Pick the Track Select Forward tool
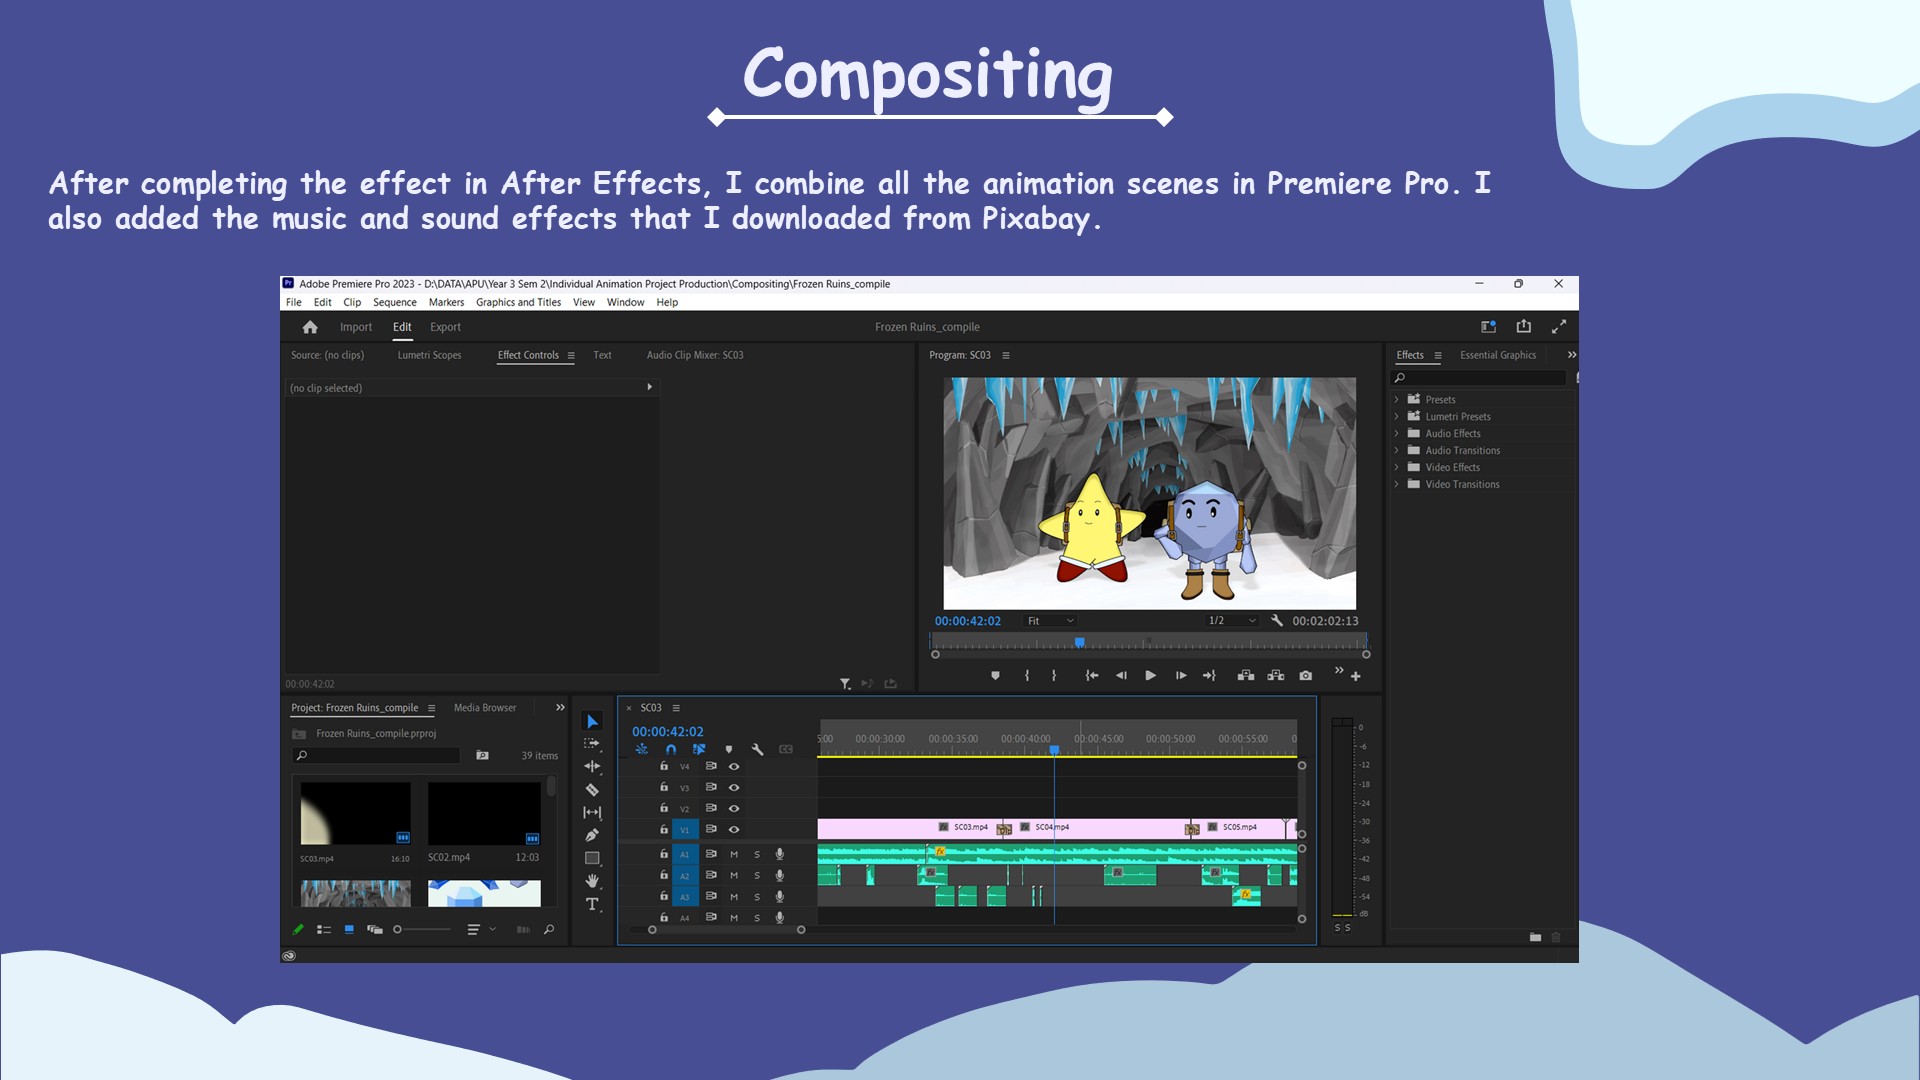This screenshot has width=1920, height=1080. 592,744
